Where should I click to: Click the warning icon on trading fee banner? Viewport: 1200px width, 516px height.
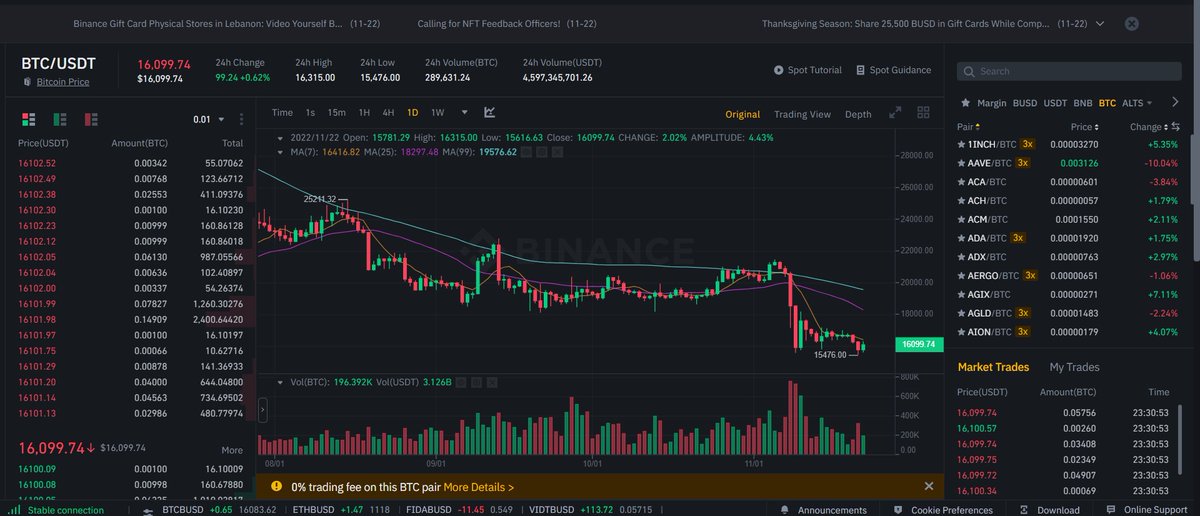pos(276,486)
